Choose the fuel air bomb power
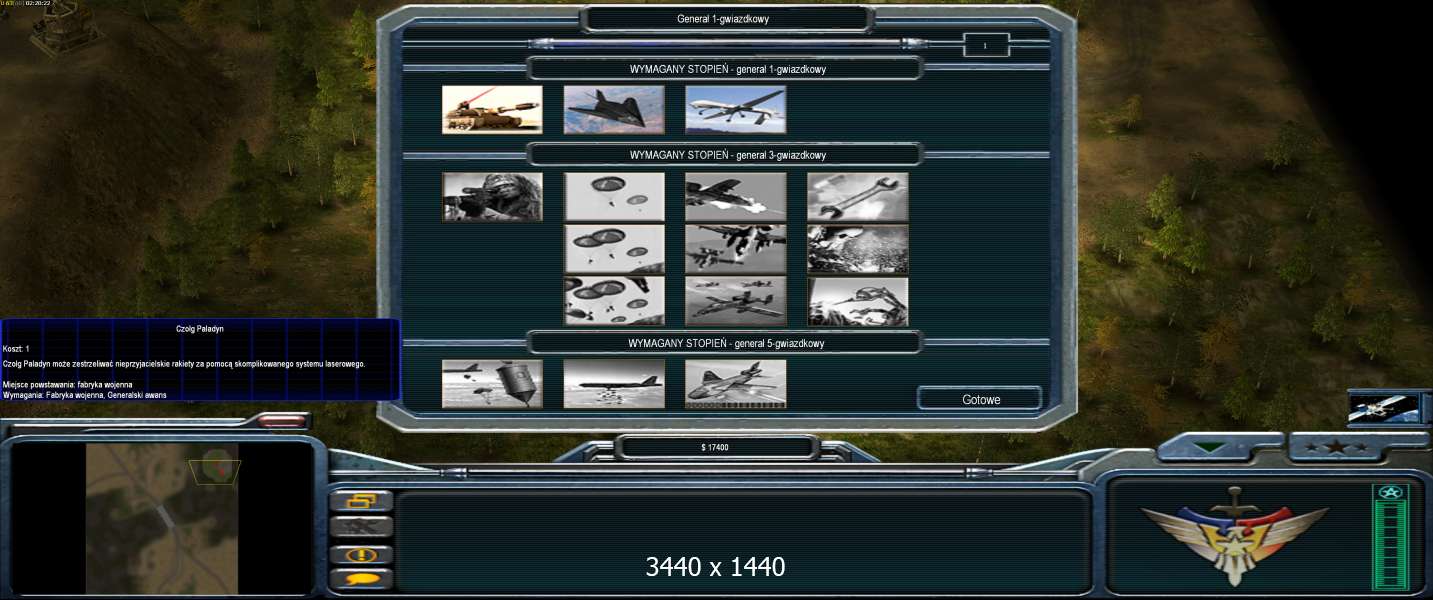Screen dimensions: 1433x600 (x=492, y=384)
